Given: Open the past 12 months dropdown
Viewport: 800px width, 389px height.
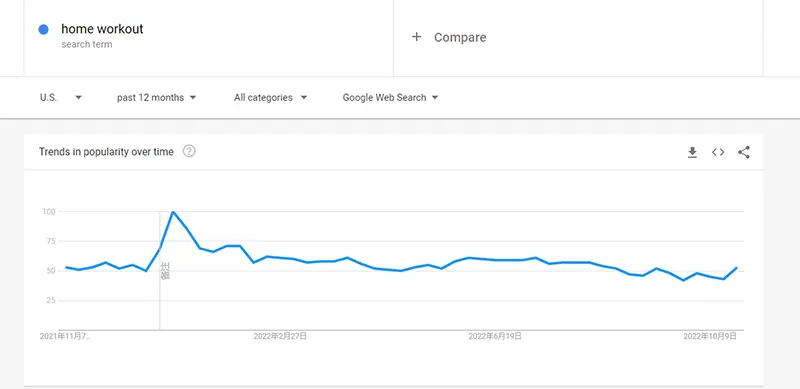Looking at the screenshot, I should (193, 98).
